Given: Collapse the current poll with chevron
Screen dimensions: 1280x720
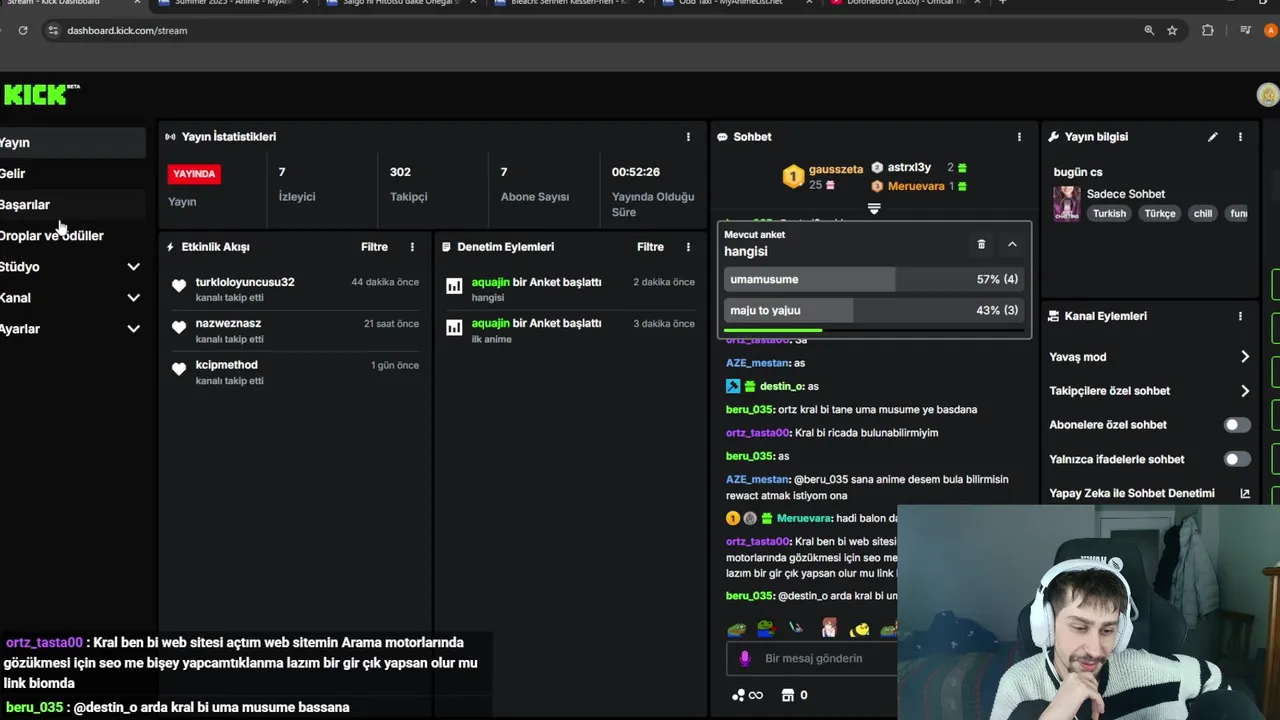Looking at the screenshot, I should tap(1012, 244).
